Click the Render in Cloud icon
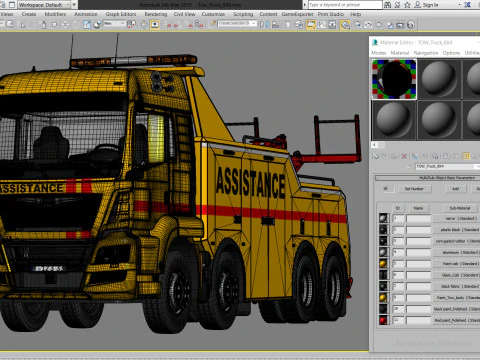This screenshot has width=480, height=360. point(390,25)
